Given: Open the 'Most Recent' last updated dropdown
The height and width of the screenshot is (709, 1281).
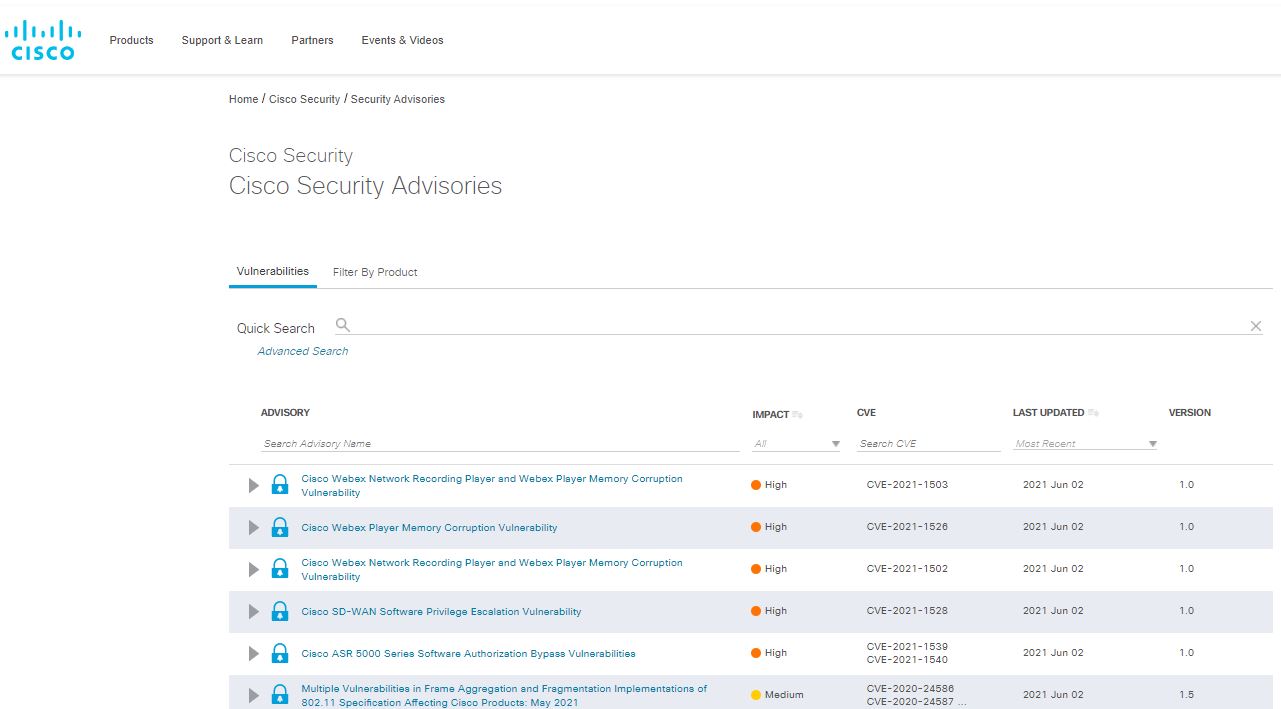Looking at the screenshot, I should pos(1085,444).
